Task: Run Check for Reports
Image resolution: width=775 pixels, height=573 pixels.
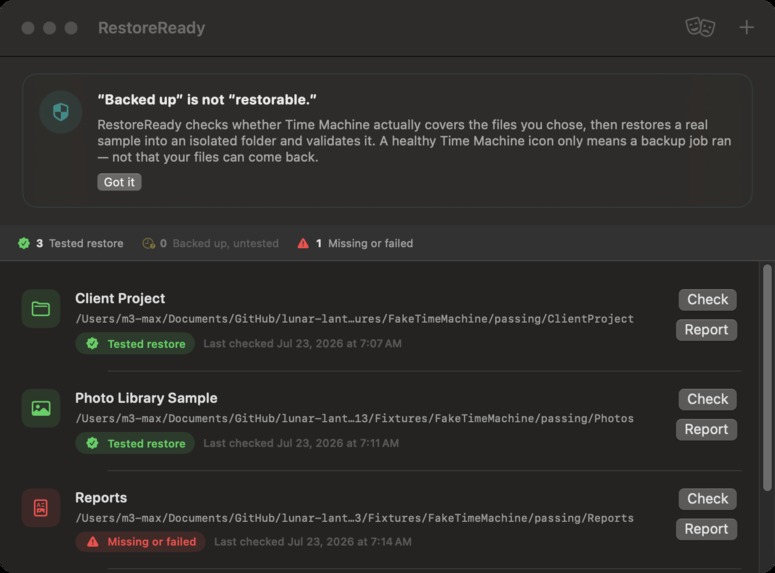Action: tap(707, 499)
